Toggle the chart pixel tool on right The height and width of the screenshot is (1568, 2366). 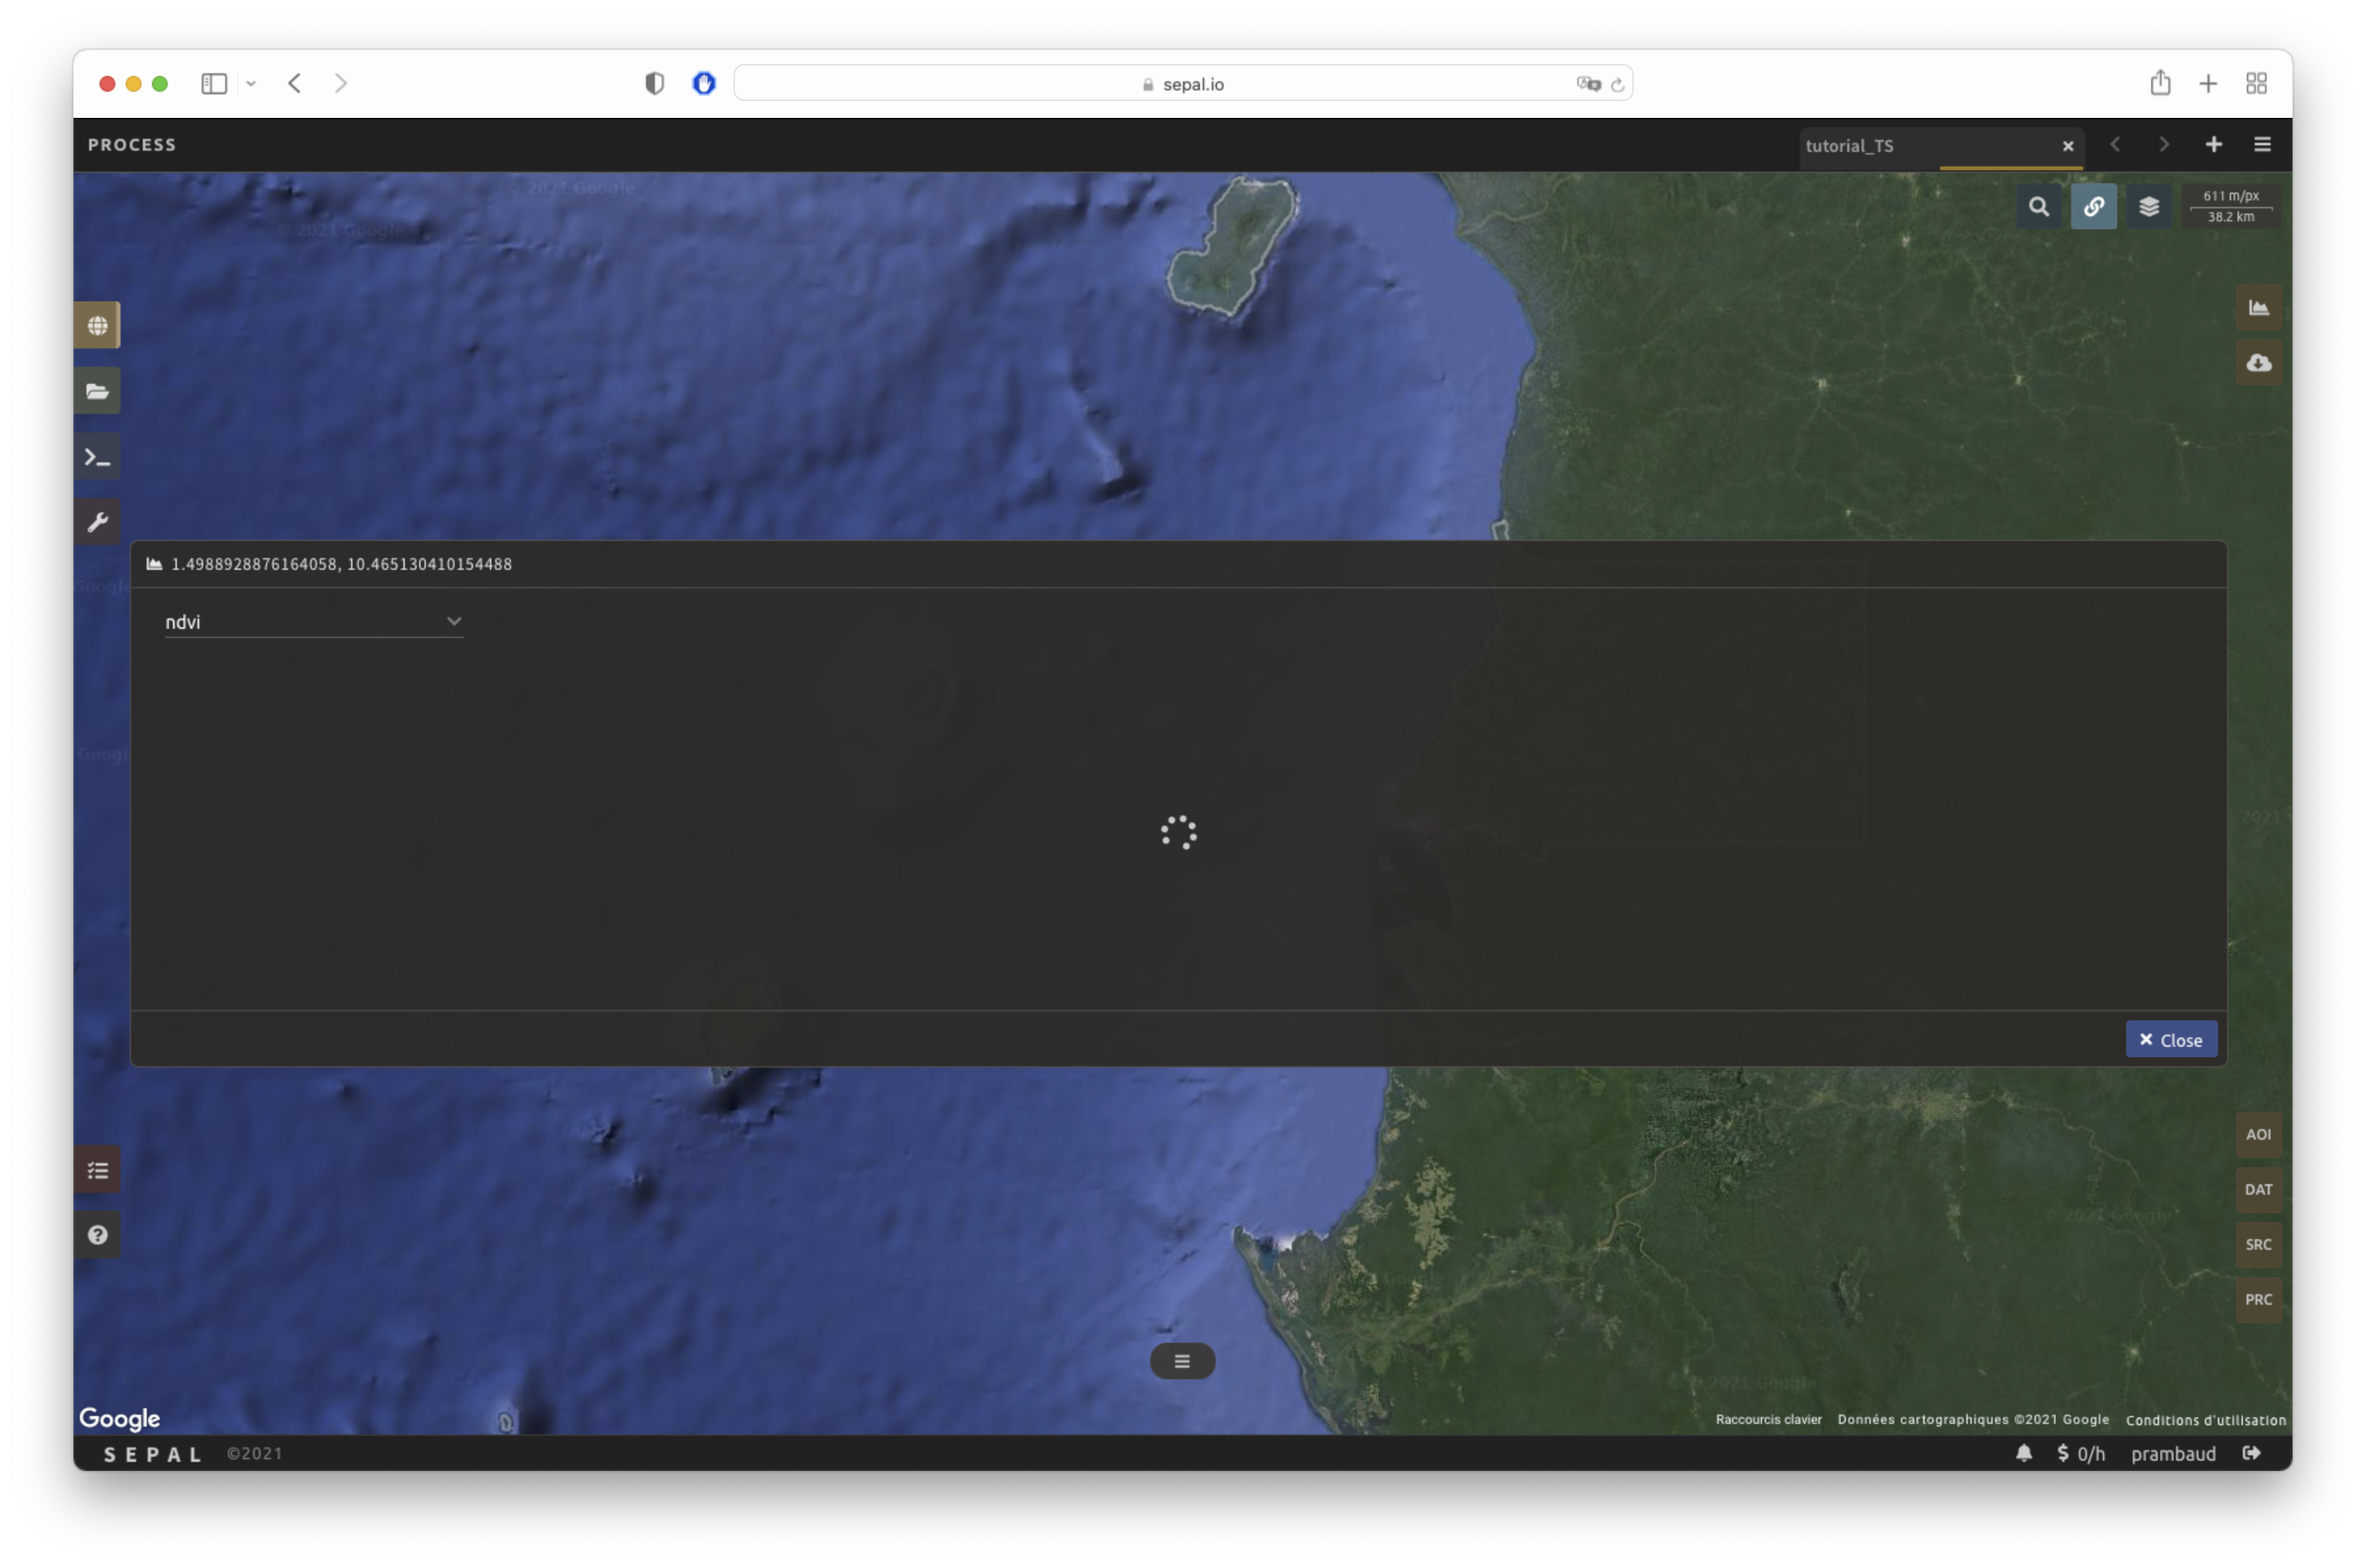tap(2258, 308)
